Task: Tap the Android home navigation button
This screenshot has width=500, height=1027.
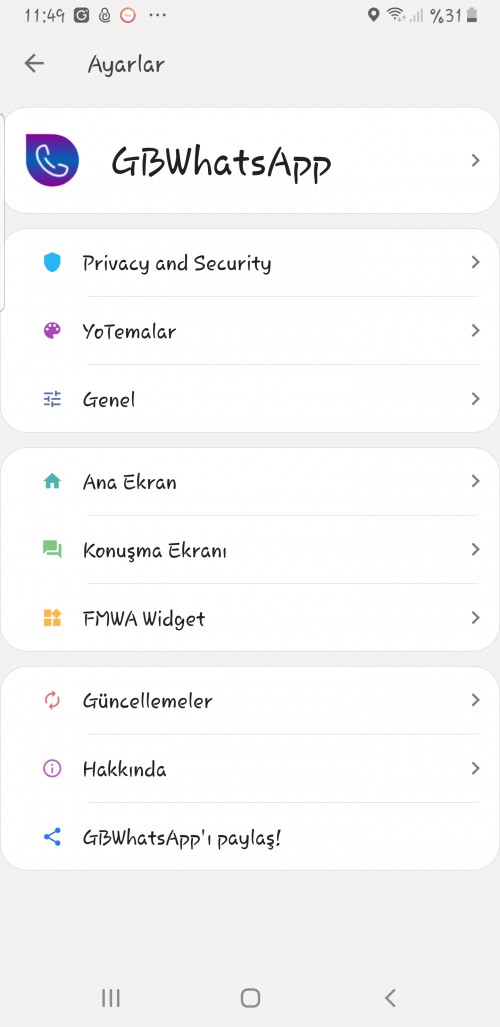Action: pos(250,998)
